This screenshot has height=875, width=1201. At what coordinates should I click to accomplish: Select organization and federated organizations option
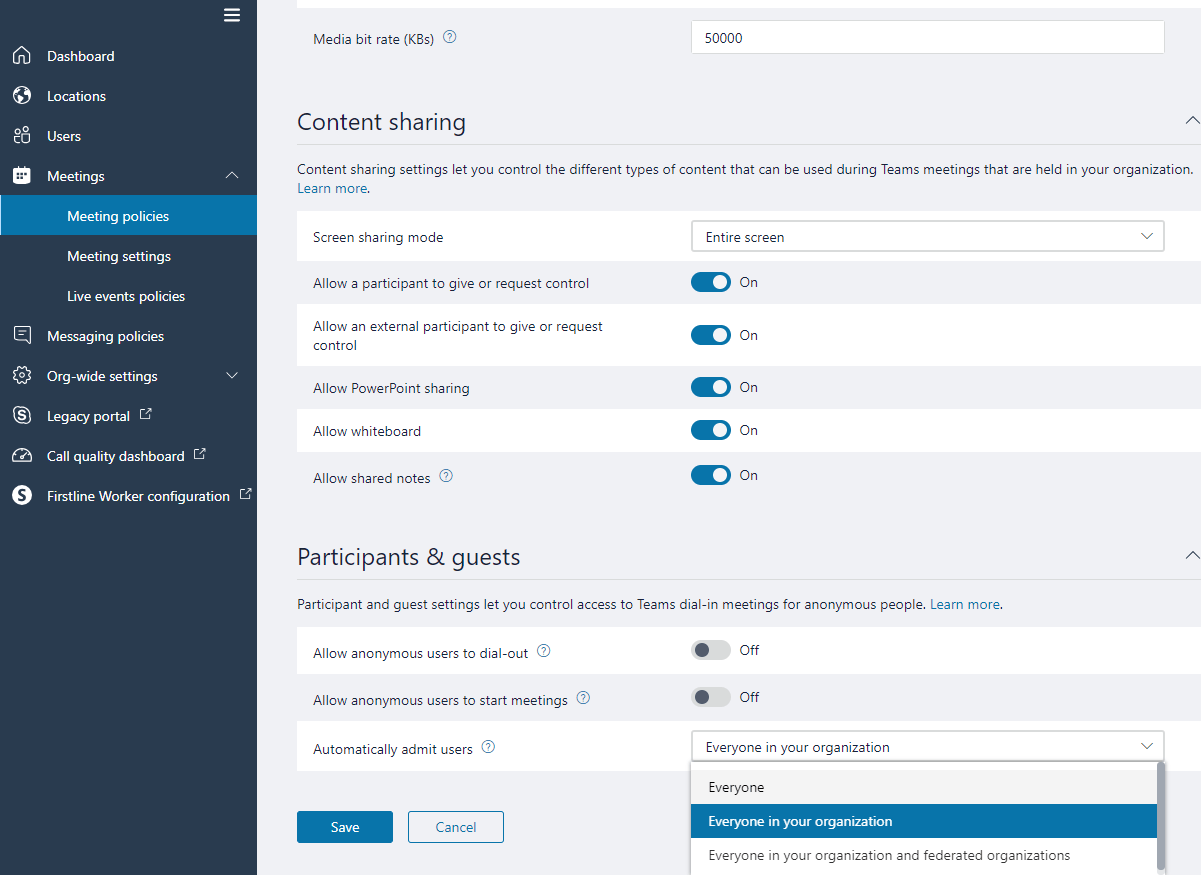click(x=924, y=855)
